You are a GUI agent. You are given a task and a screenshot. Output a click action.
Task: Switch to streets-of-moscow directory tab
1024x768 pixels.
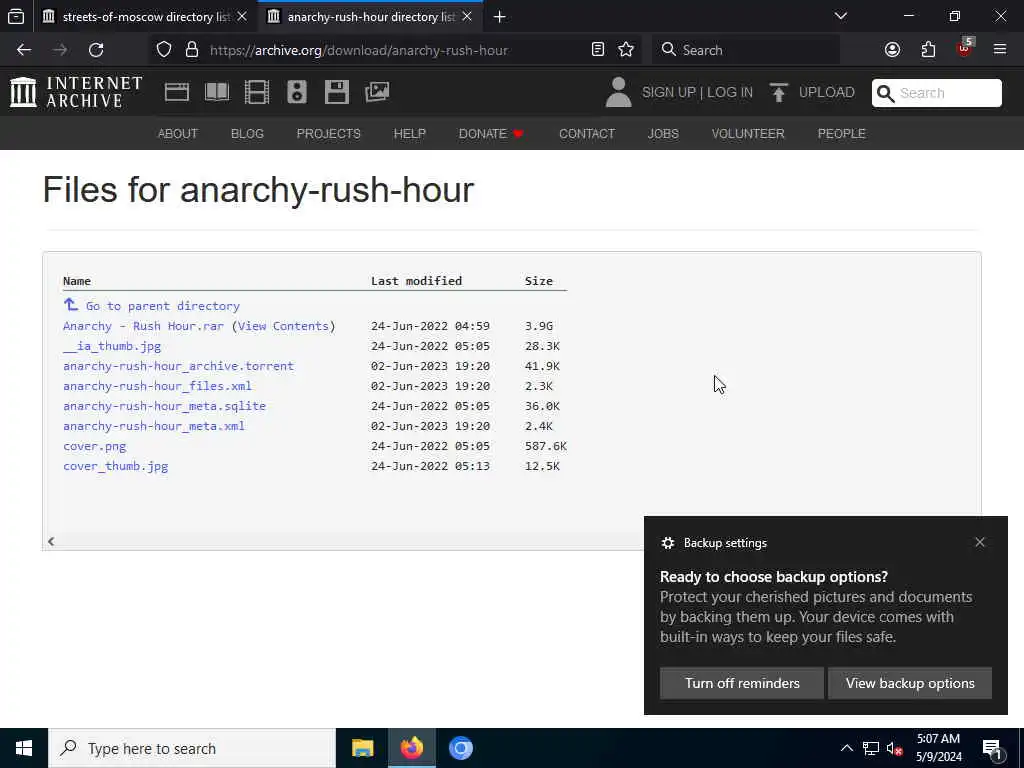[146, 17]
